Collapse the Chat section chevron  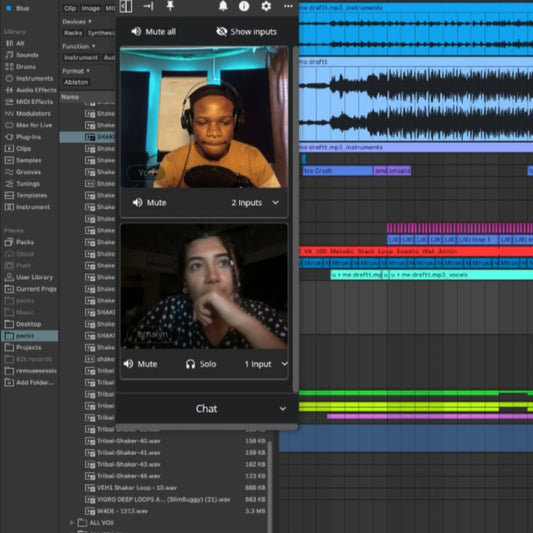283,409
